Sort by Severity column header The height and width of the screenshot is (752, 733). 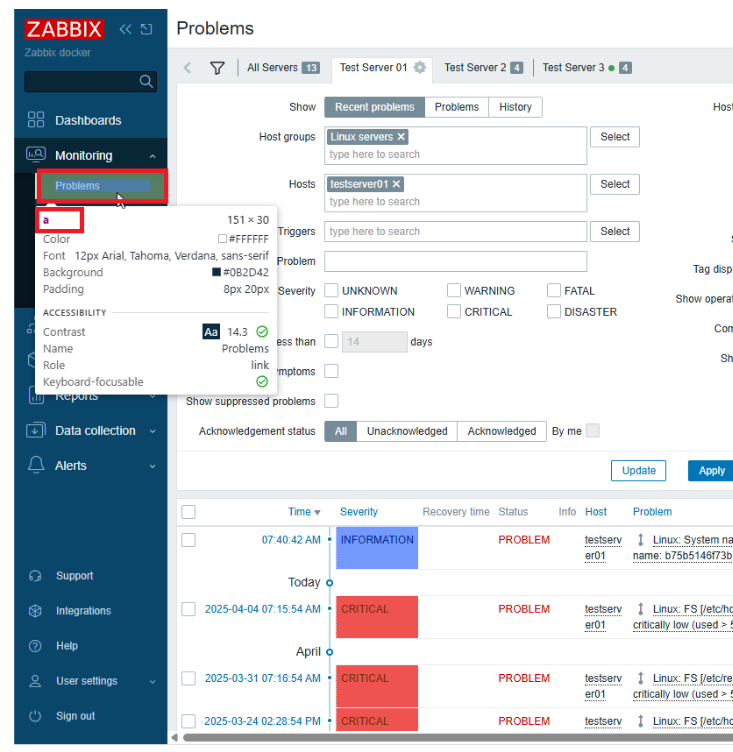[359, 512]
